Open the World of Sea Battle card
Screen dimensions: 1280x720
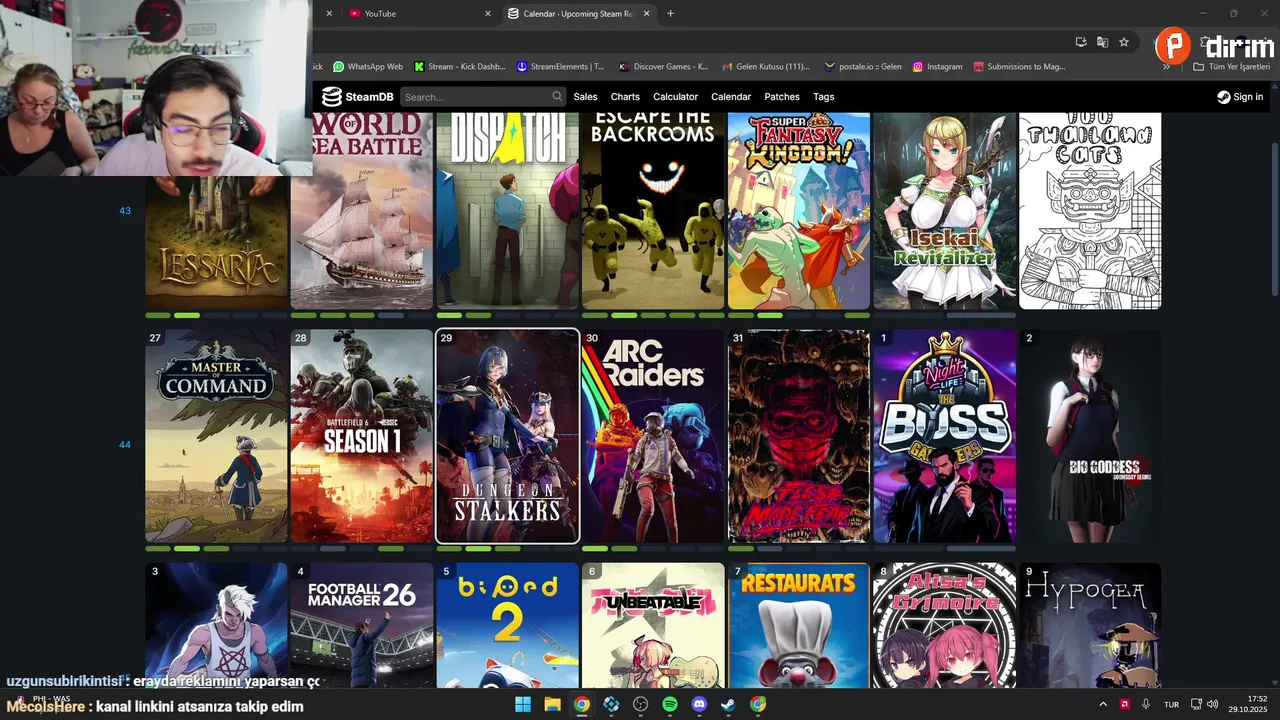pyautogui.click(x=362, y=211)
